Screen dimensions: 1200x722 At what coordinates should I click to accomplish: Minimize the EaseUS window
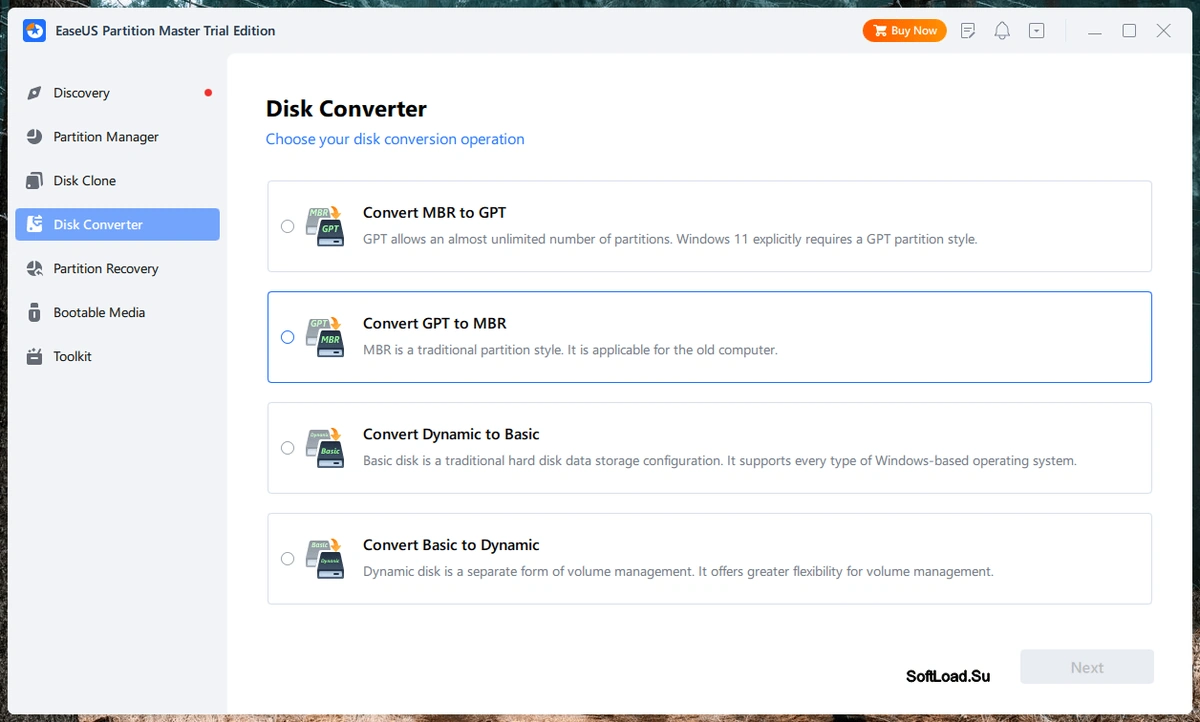coord(1095,31)
